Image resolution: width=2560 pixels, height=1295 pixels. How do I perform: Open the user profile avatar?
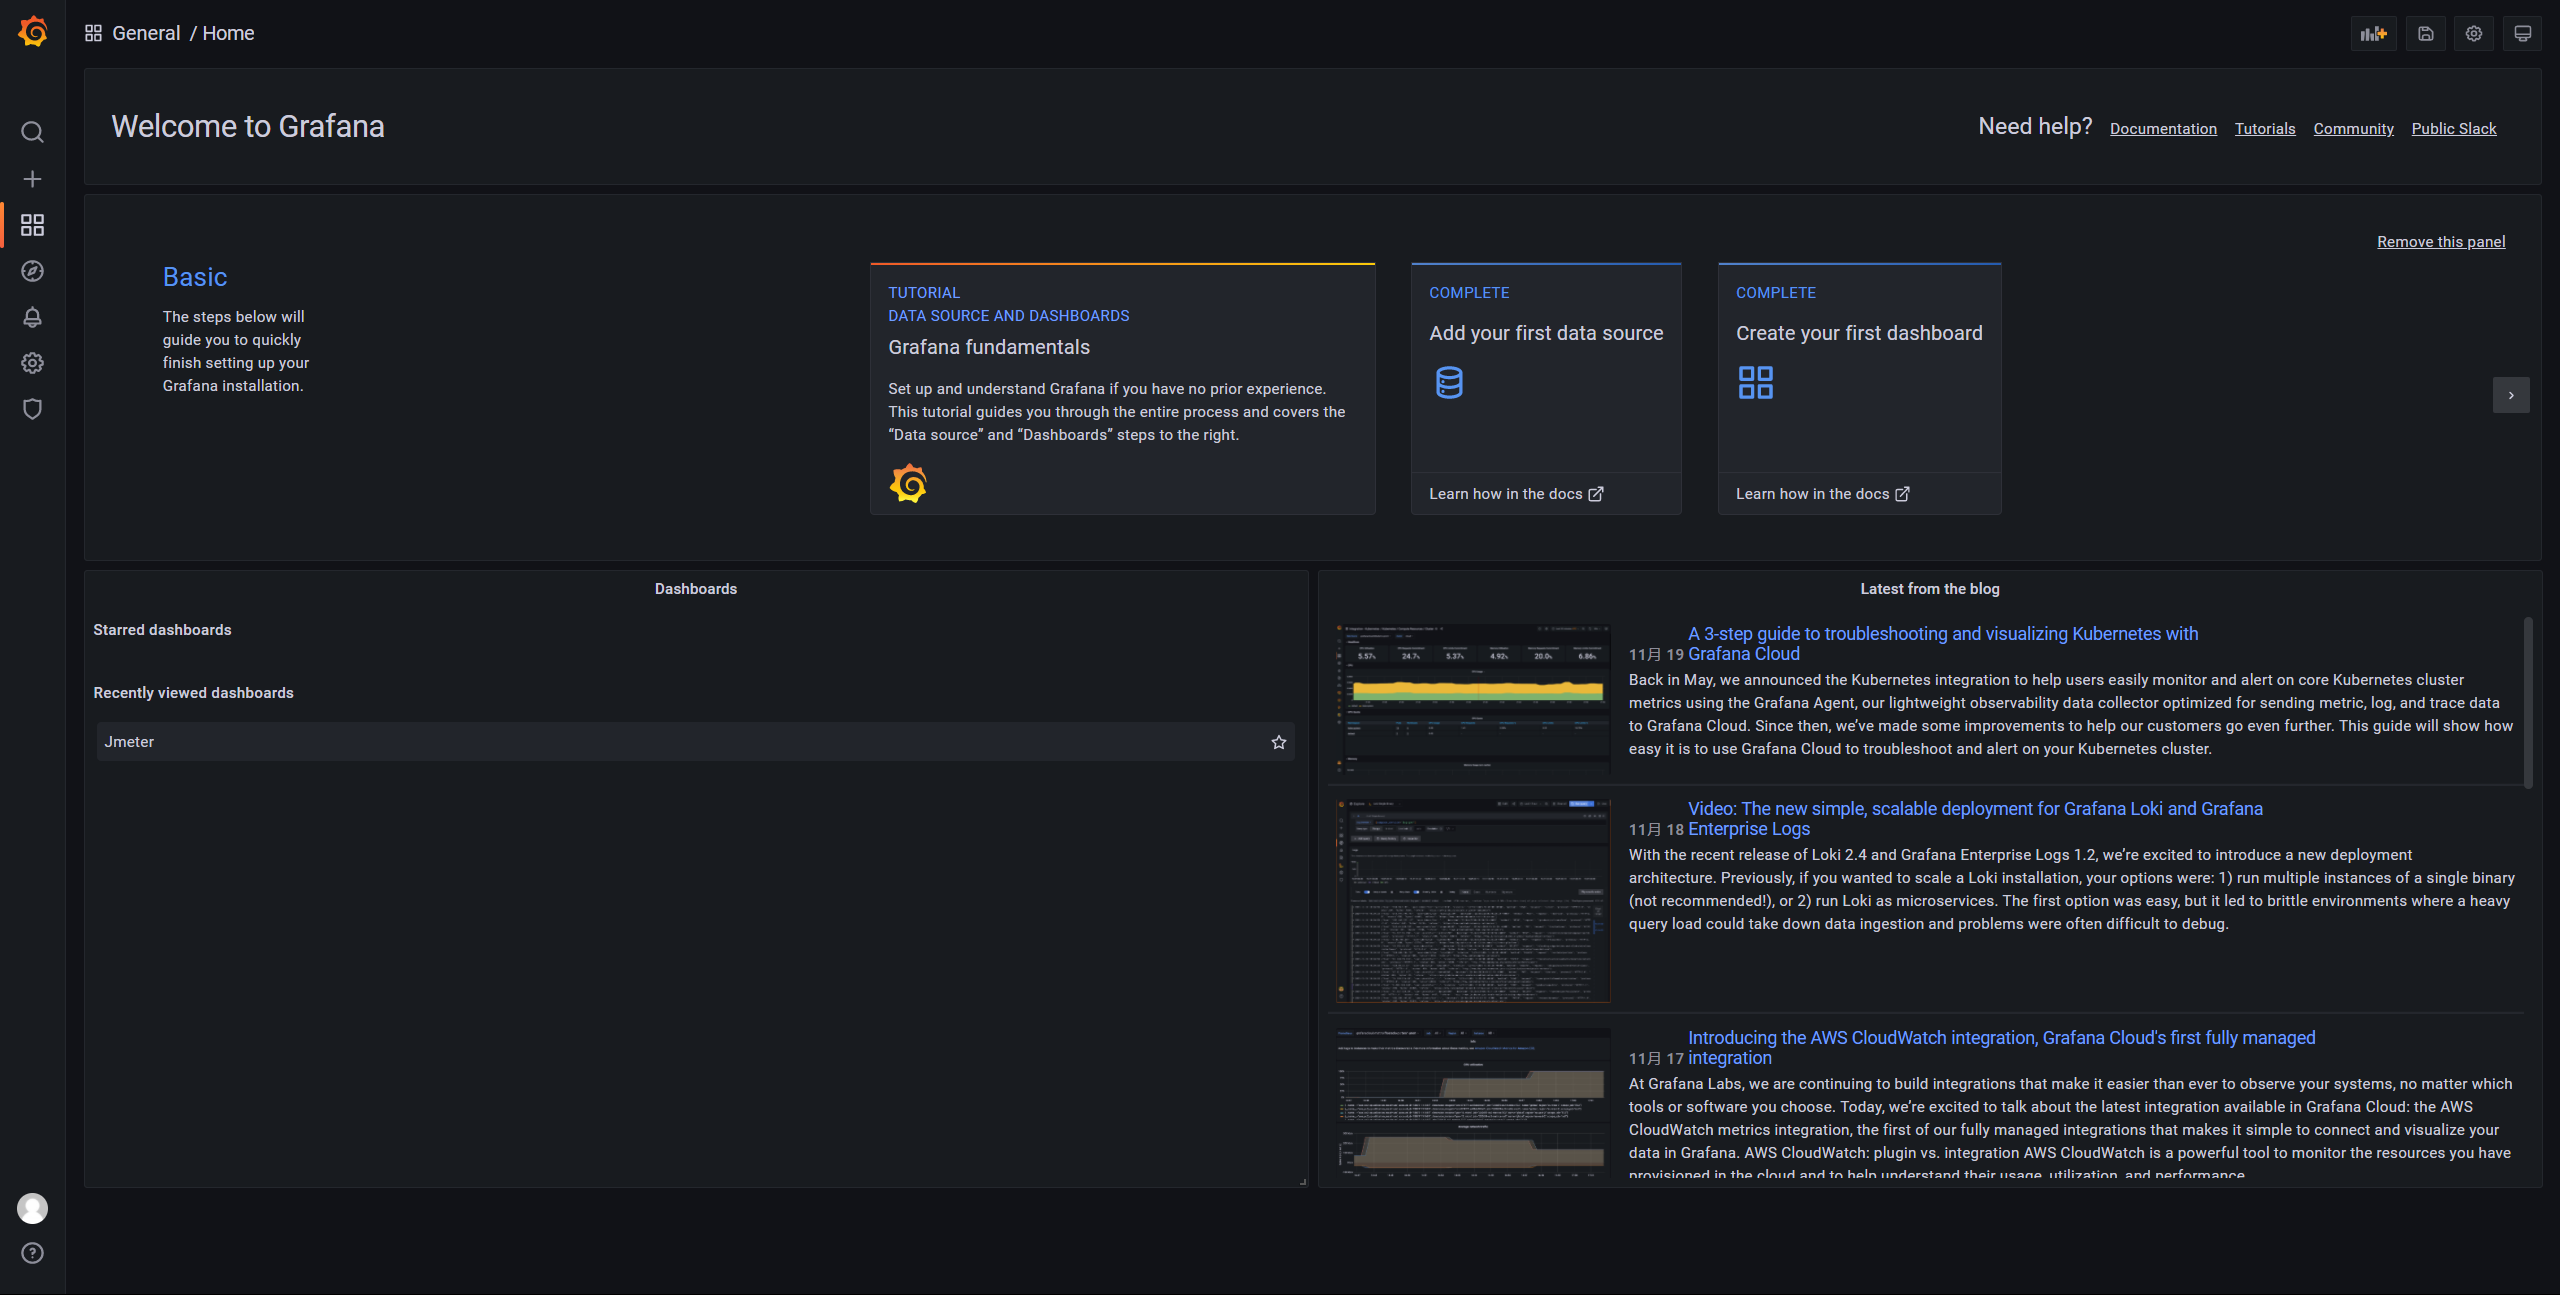click(x=32, y=1208)
